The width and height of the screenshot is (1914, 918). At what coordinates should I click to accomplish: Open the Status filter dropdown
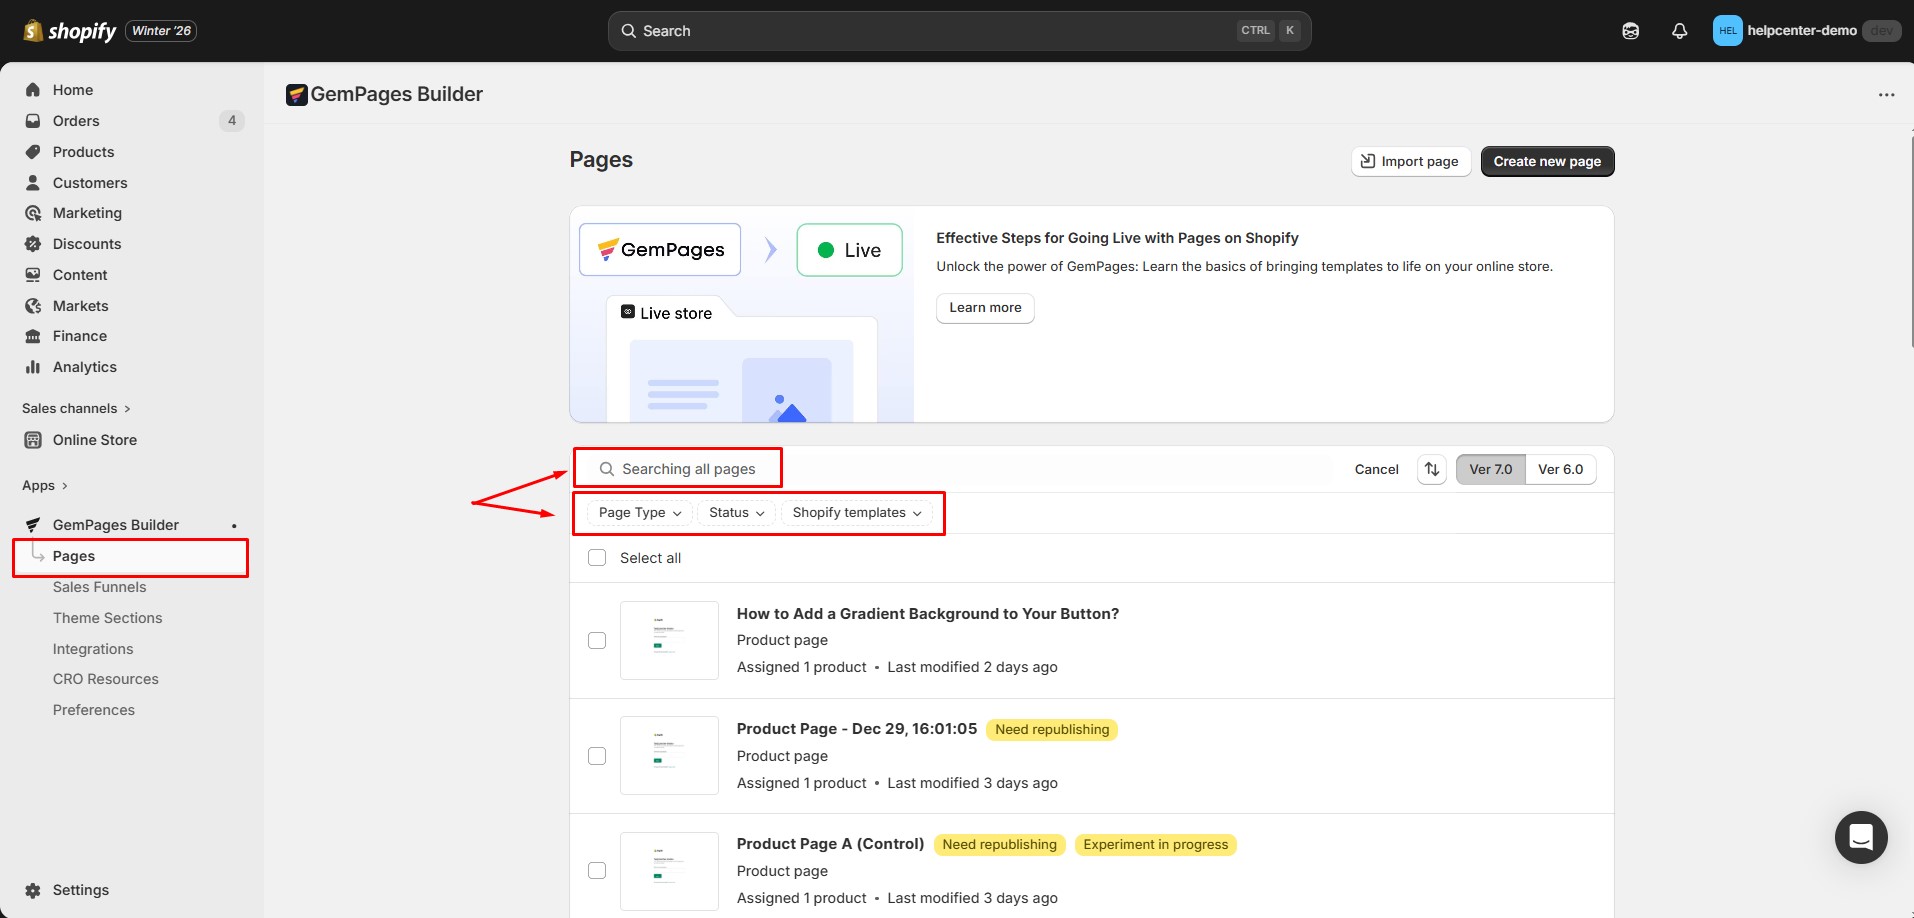tap(735, 512)
